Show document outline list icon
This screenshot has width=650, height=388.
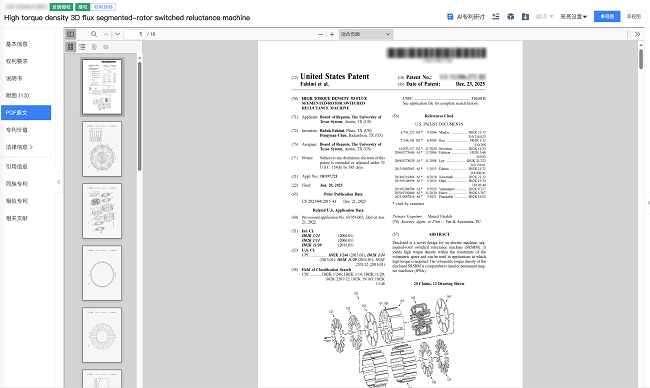(82, 47)
